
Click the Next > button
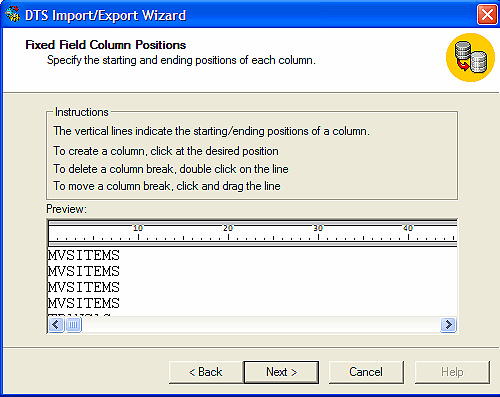(x=281, y=372)
